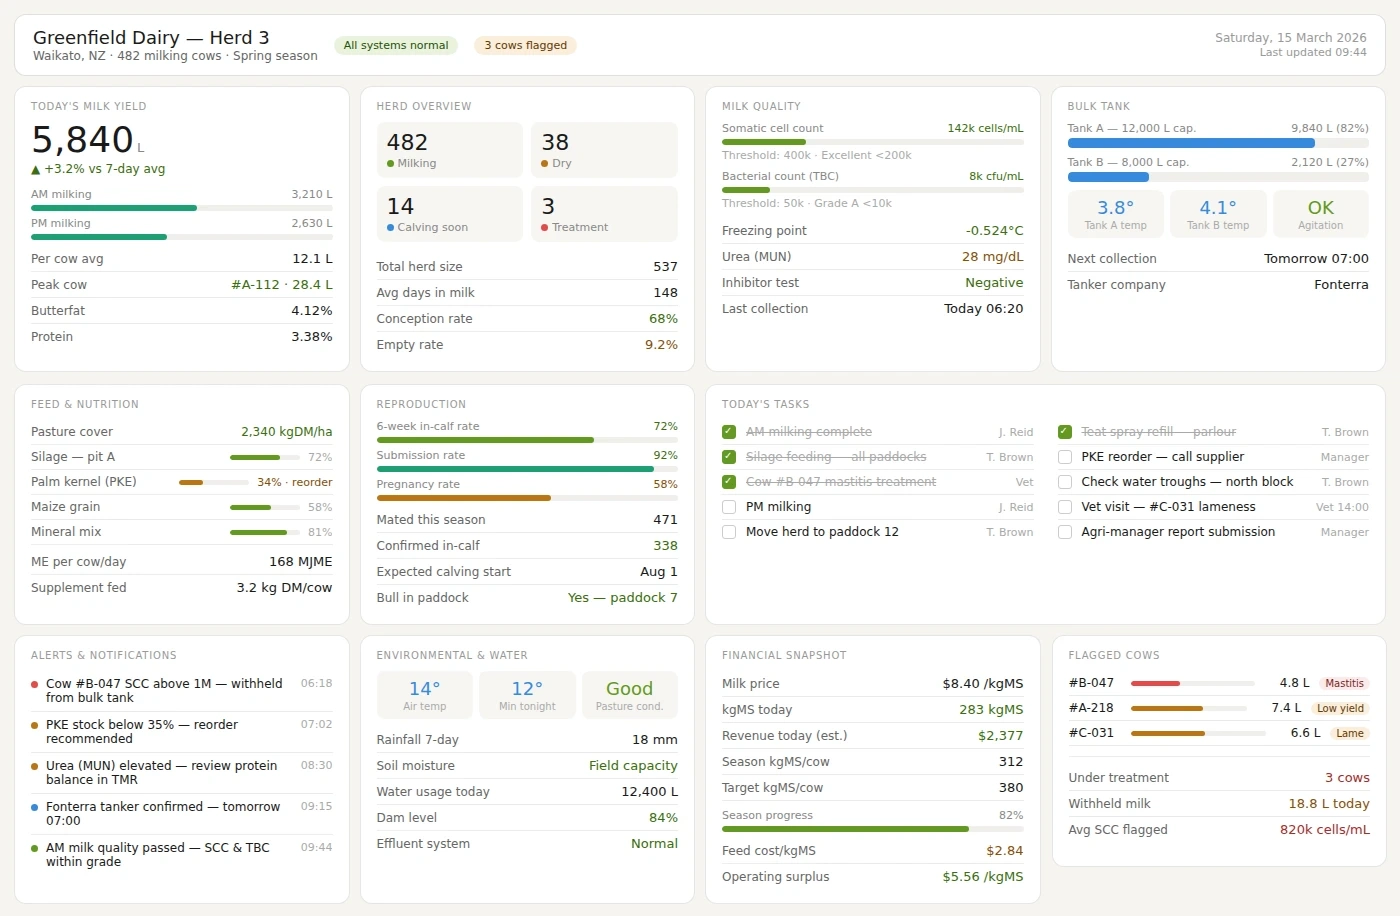This screenshot has height=916, width=1400.
Task: Open the 3 cows flagged badge
Action: click(524, 45)
